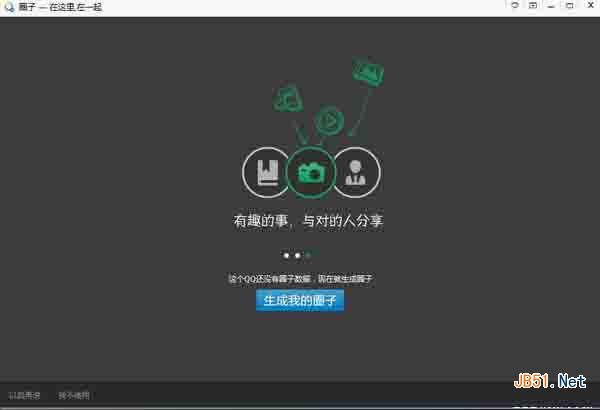Click the blue 生成我的圈子 button

pyautogui.click(x=300, y=301)
